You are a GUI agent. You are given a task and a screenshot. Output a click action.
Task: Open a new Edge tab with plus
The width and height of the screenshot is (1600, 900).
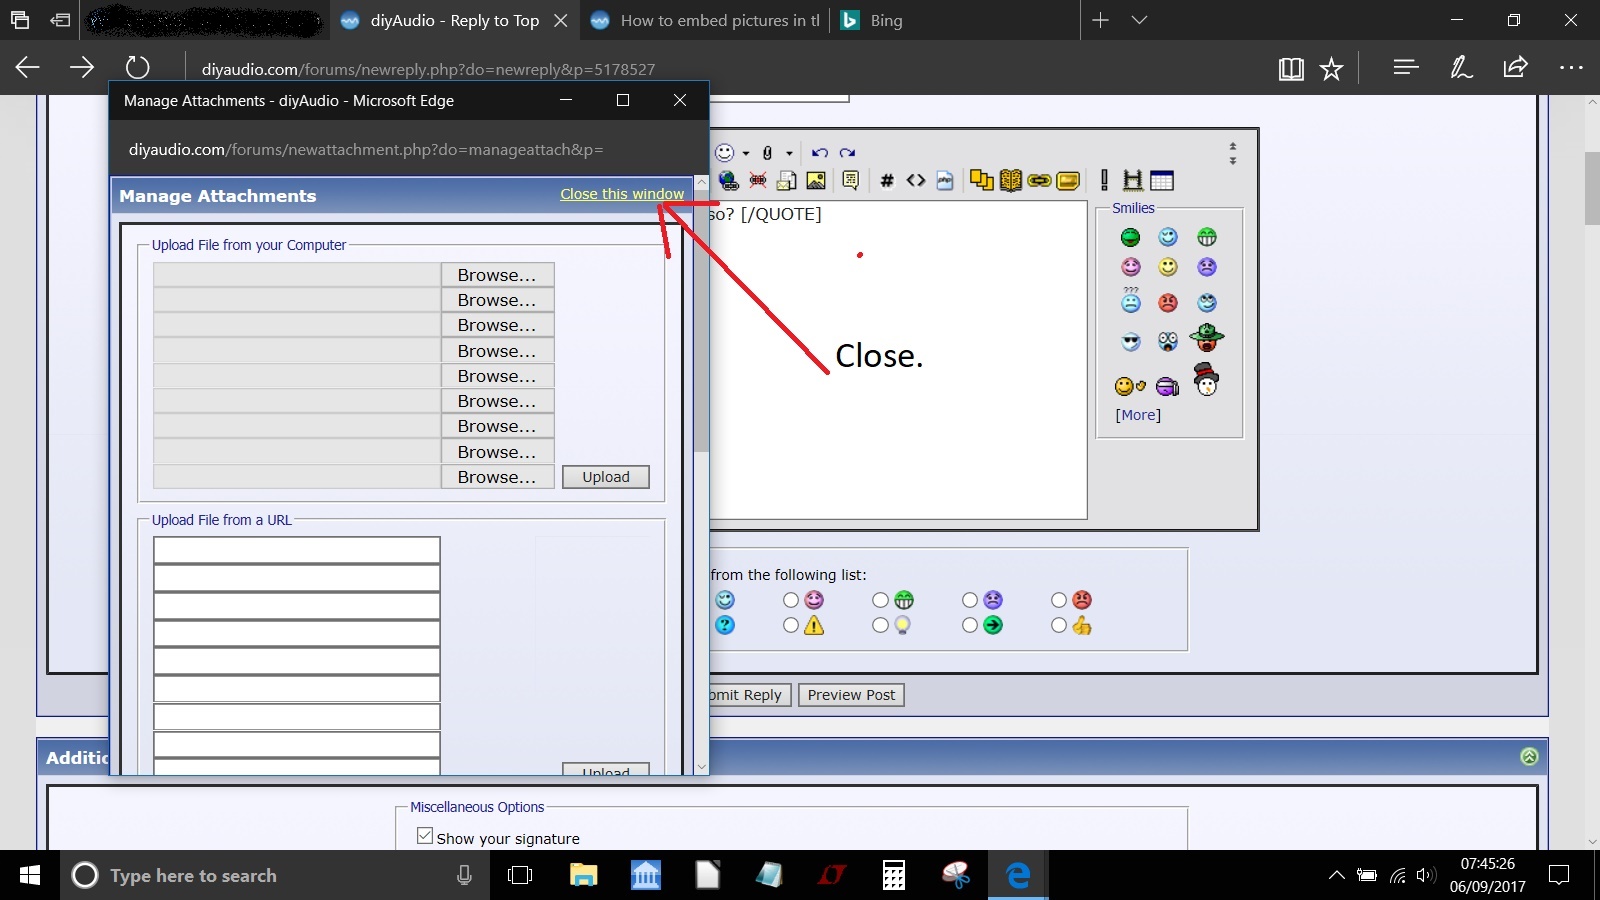tap(1100, 20)
